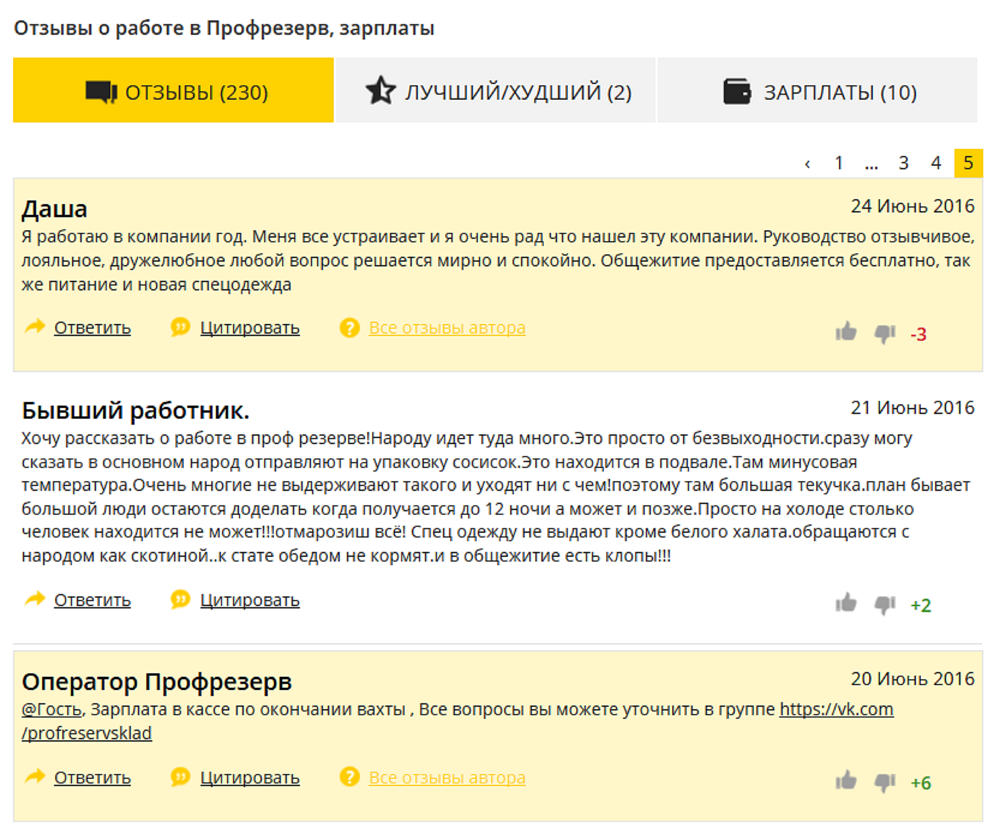Click the +2 rating of Бывший работник
Screen dimensions: 1000x840
pos(921,605)
